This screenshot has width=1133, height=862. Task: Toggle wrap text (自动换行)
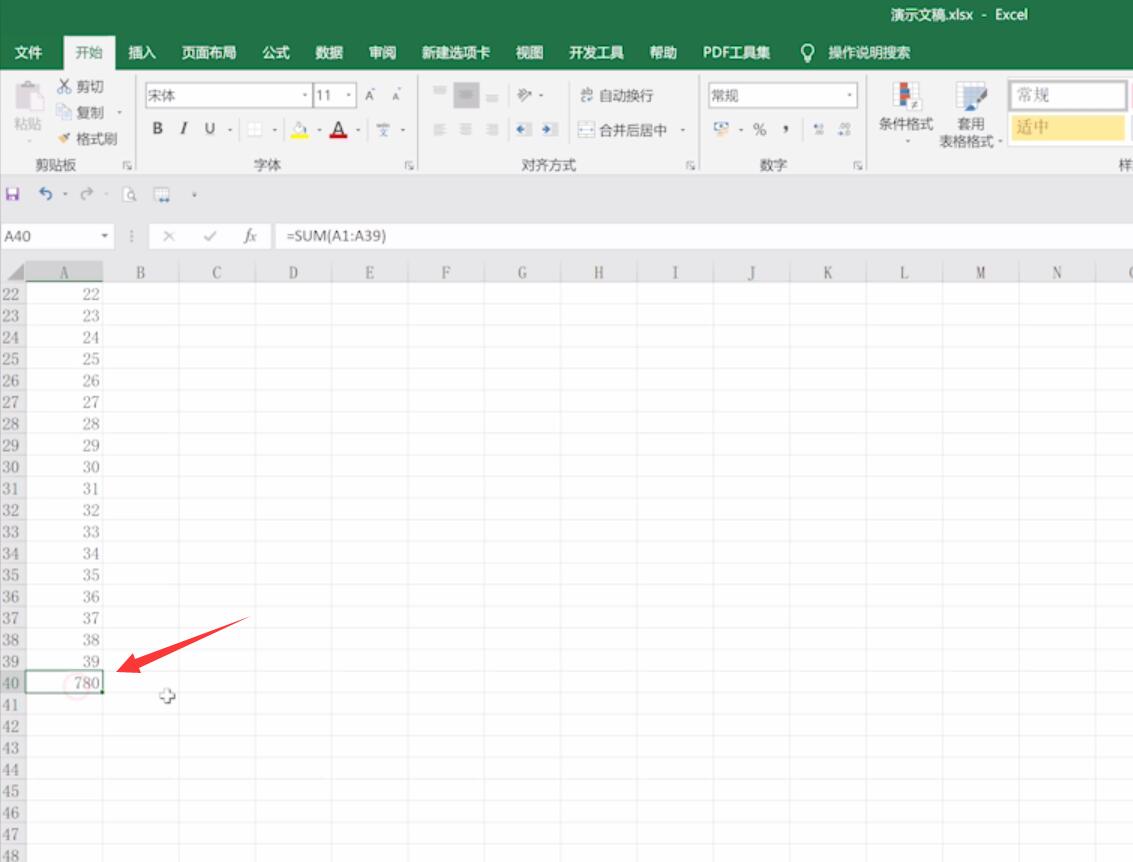[x=616, y=95]
